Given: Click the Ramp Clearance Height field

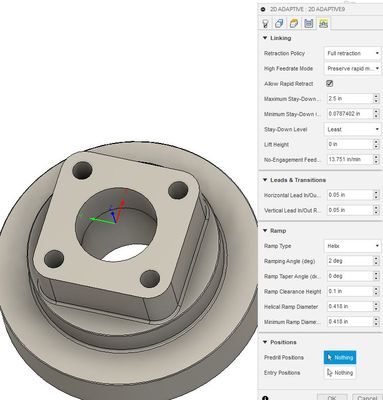Looking at the screenshot, I should point(349,291).
